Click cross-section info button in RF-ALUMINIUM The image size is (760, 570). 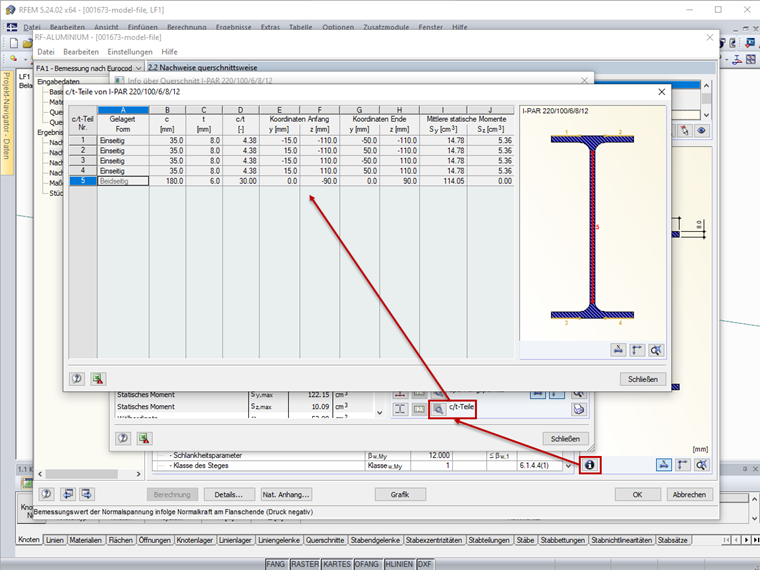(x=589, y=465)
